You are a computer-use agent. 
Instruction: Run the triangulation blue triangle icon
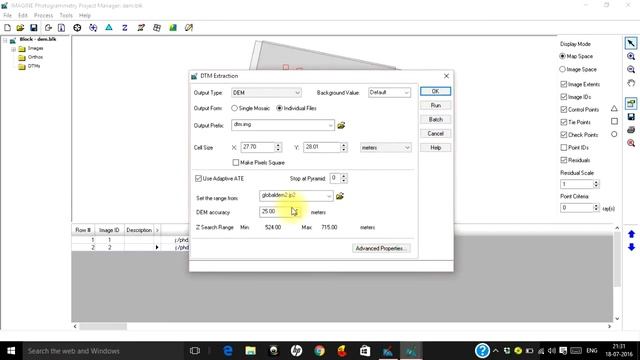(x=109, y=28)
